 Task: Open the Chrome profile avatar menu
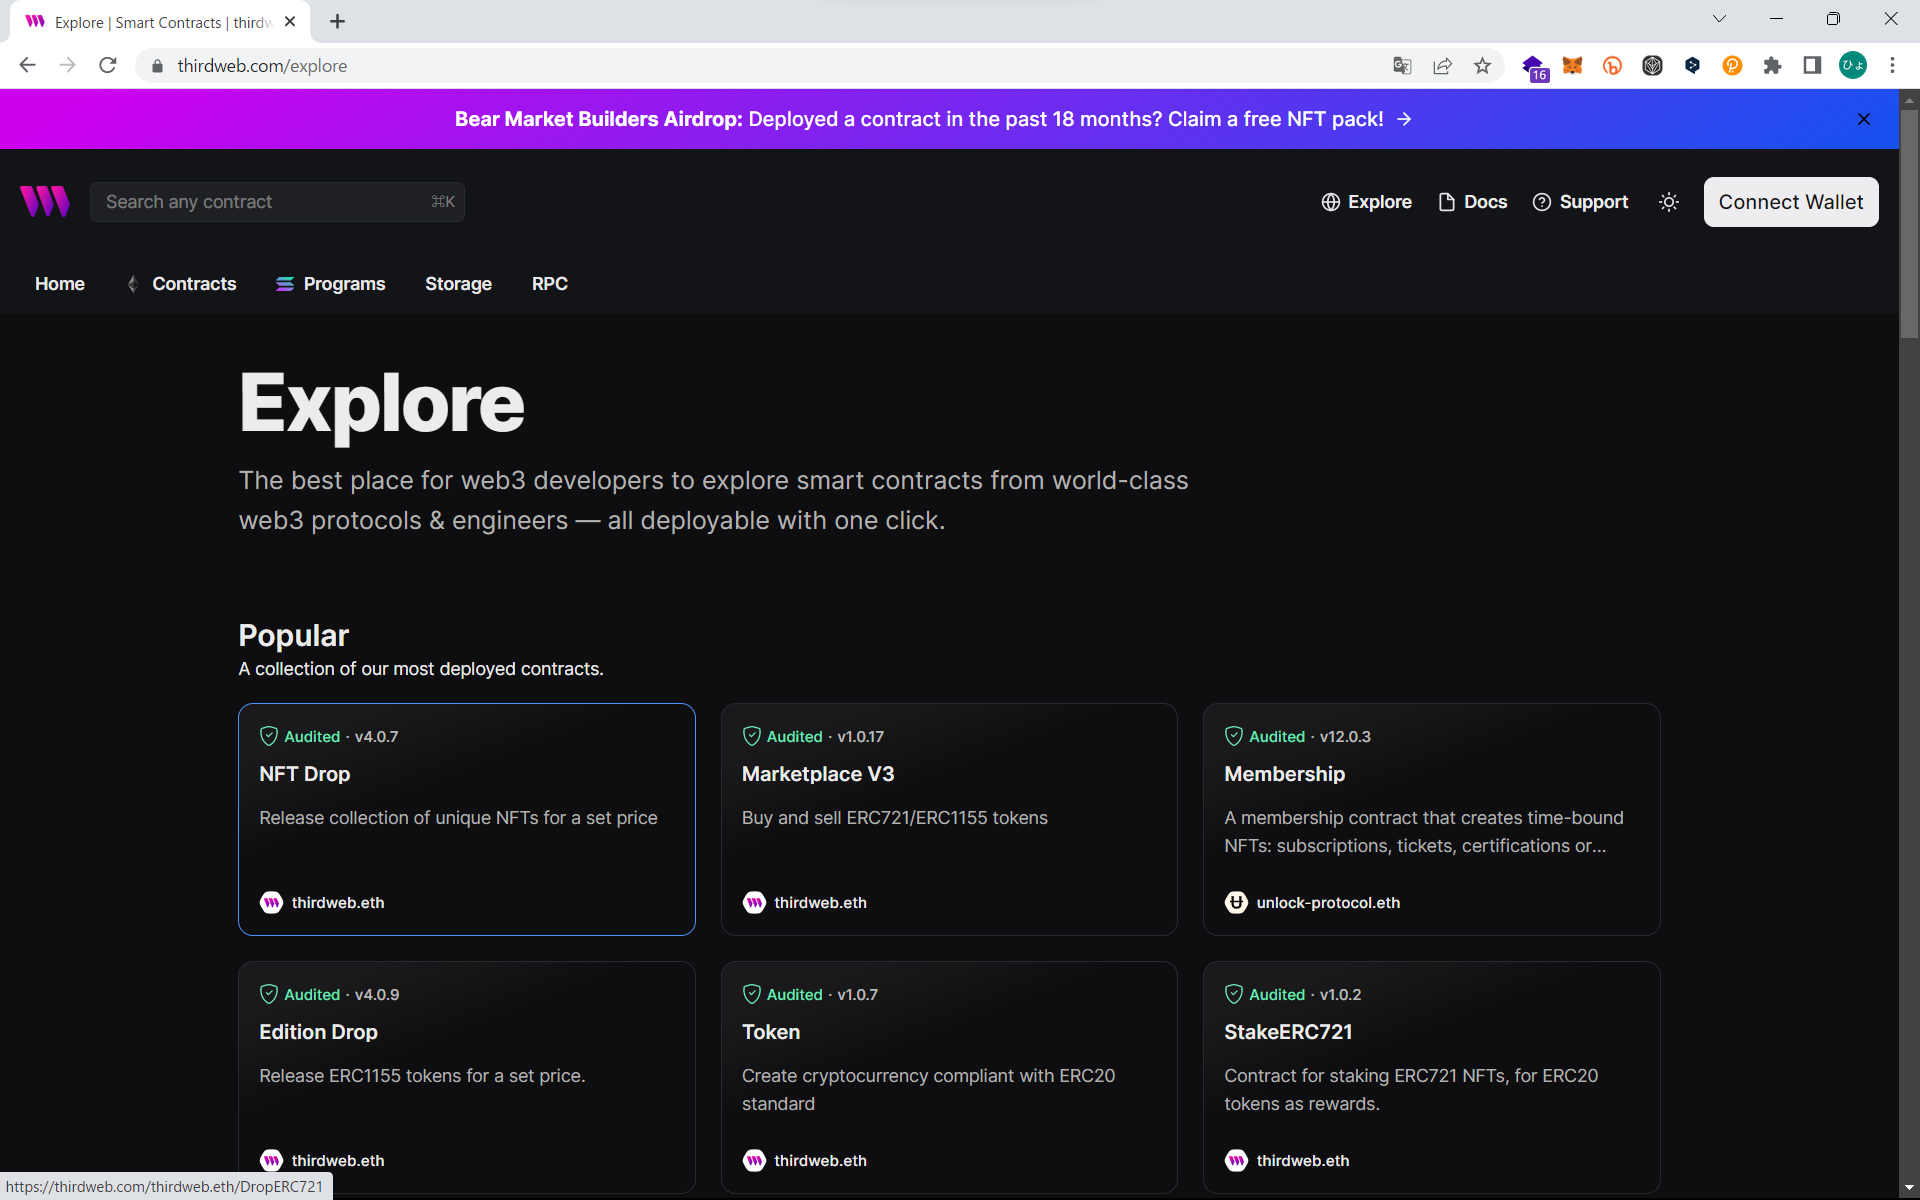coord(1852,66)
